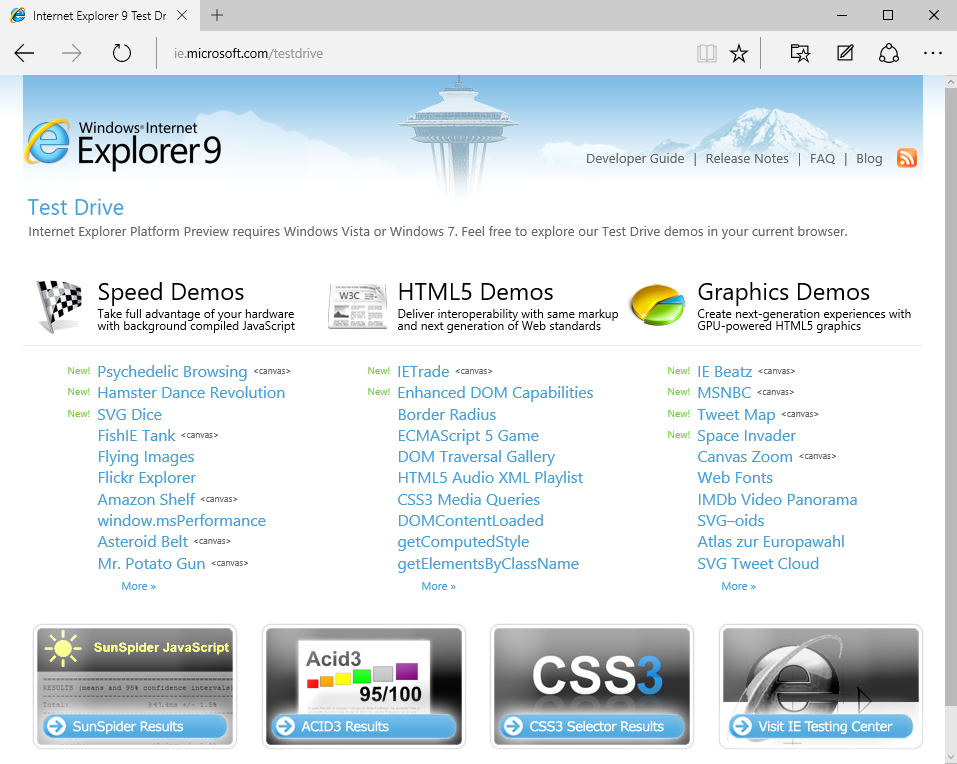Screen dimensions: 957x764
Task: Open the Psychedelic Browsing demo link
Action: tap(172, 372)
